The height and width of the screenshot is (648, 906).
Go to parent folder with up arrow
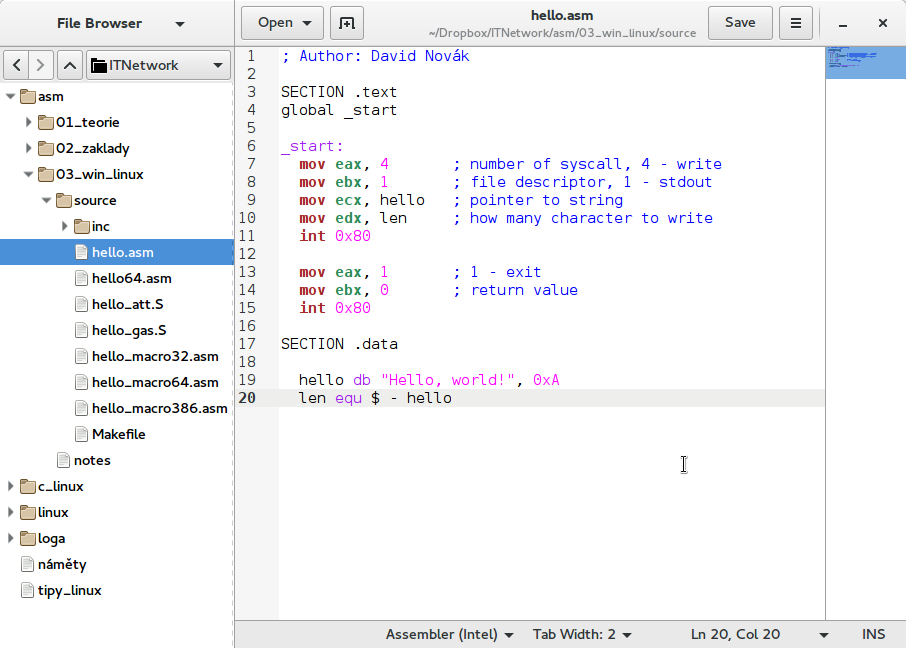(x=69, y=66)
